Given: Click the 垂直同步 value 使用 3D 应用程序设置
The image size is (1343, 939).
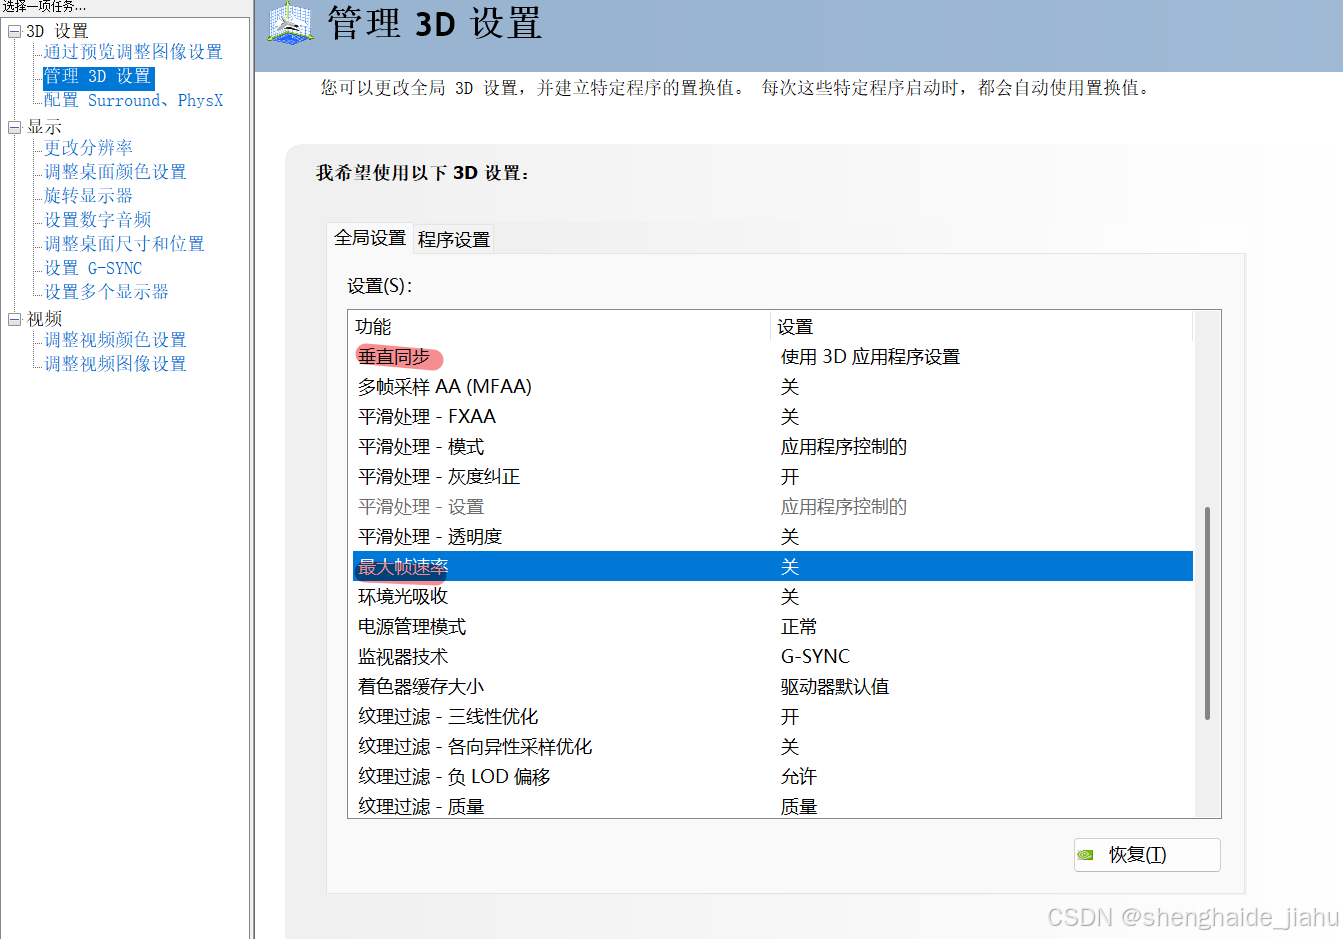Looking at the screenshot, I should [x=870, y=357].
